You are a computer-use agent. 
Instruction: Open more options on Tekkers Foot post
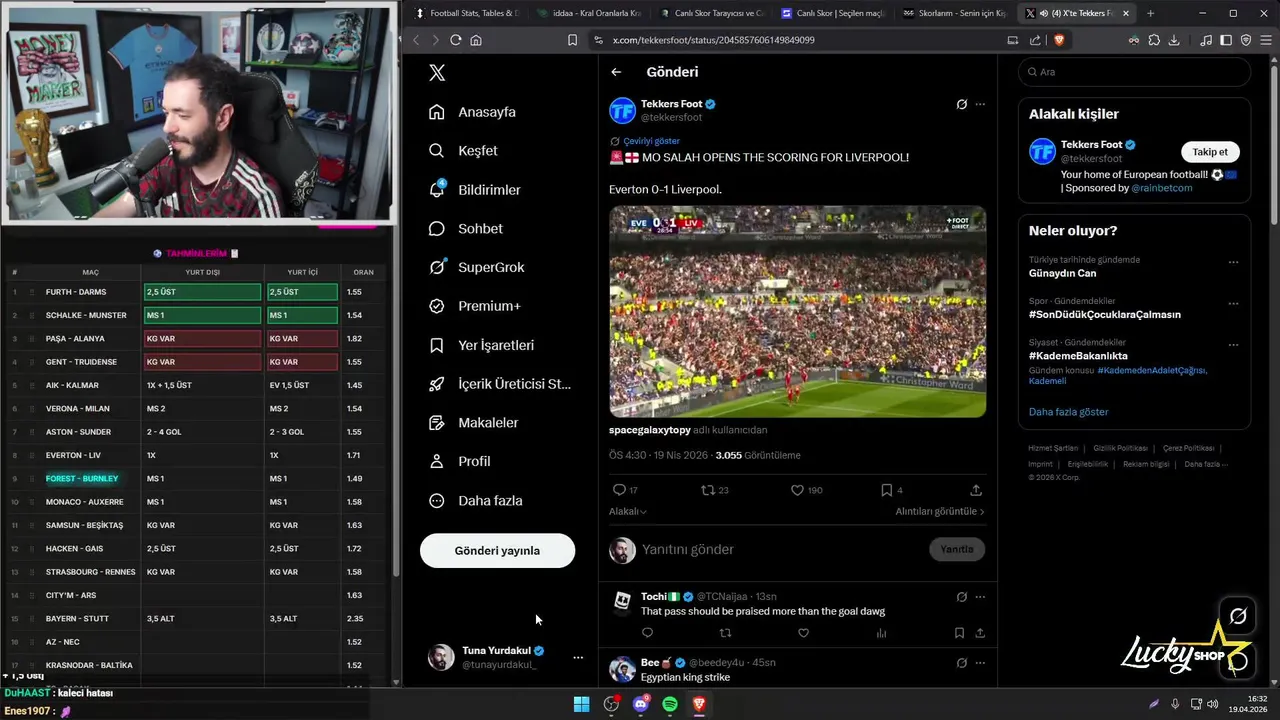(980, 104)
